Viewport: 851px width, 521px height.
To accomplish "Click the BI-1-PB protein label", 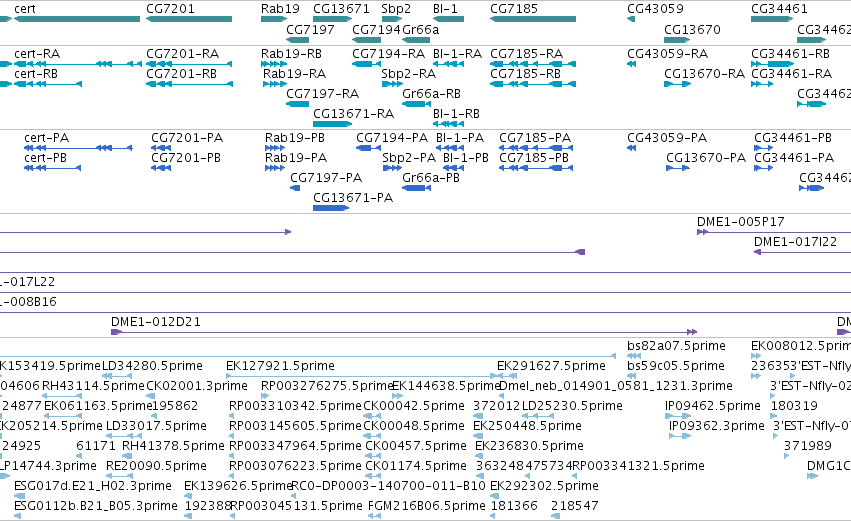I will (466, 158).
